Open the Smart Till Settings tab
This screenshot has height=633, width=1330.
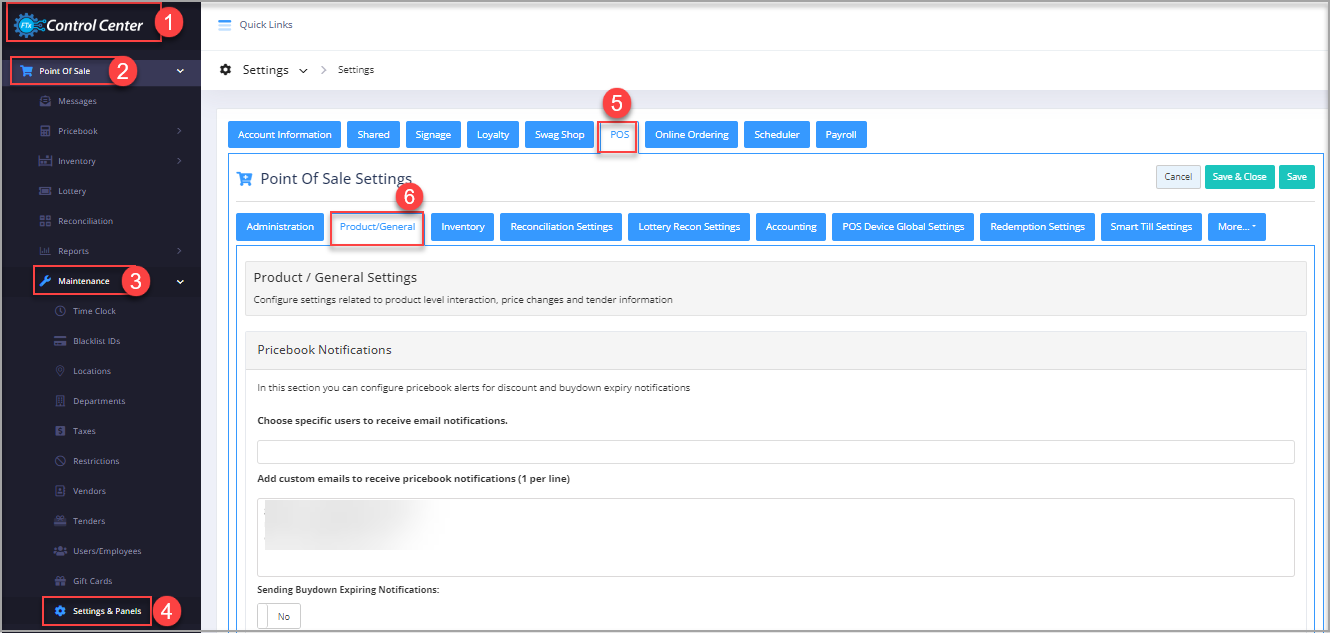[1151, 227]
